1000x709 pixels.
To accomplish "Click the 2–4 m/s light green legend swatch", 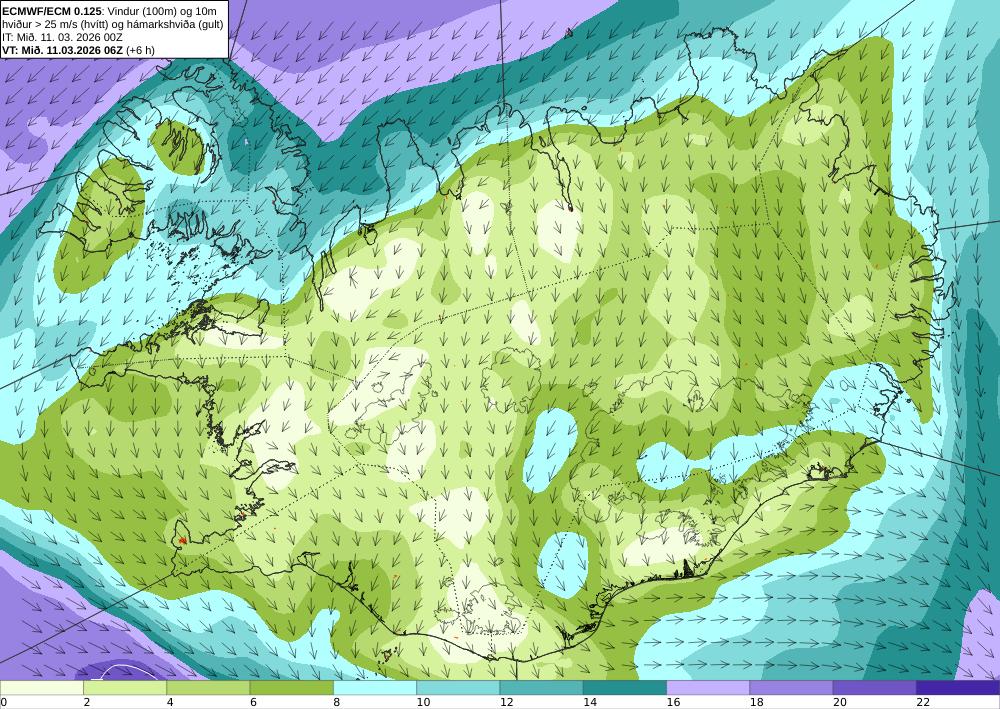I will [125, 688].
